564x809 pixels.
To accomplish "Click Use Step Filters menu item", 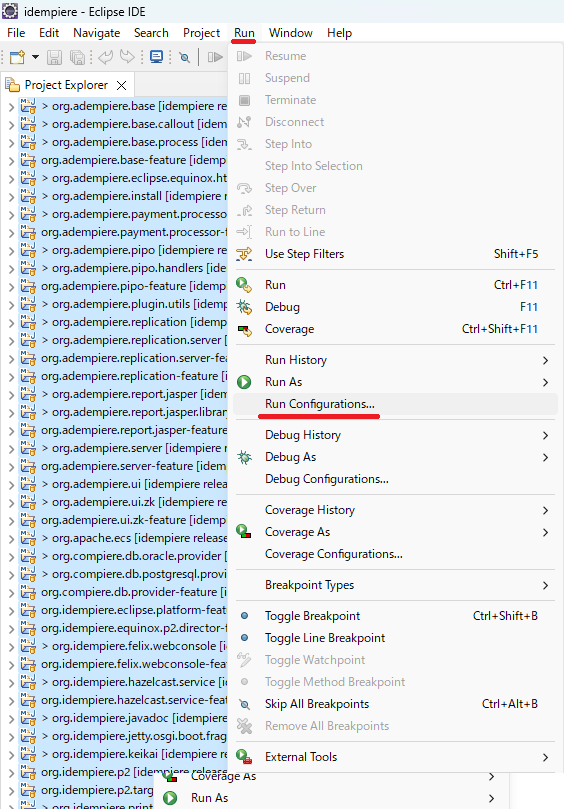I will pos(396,254).
